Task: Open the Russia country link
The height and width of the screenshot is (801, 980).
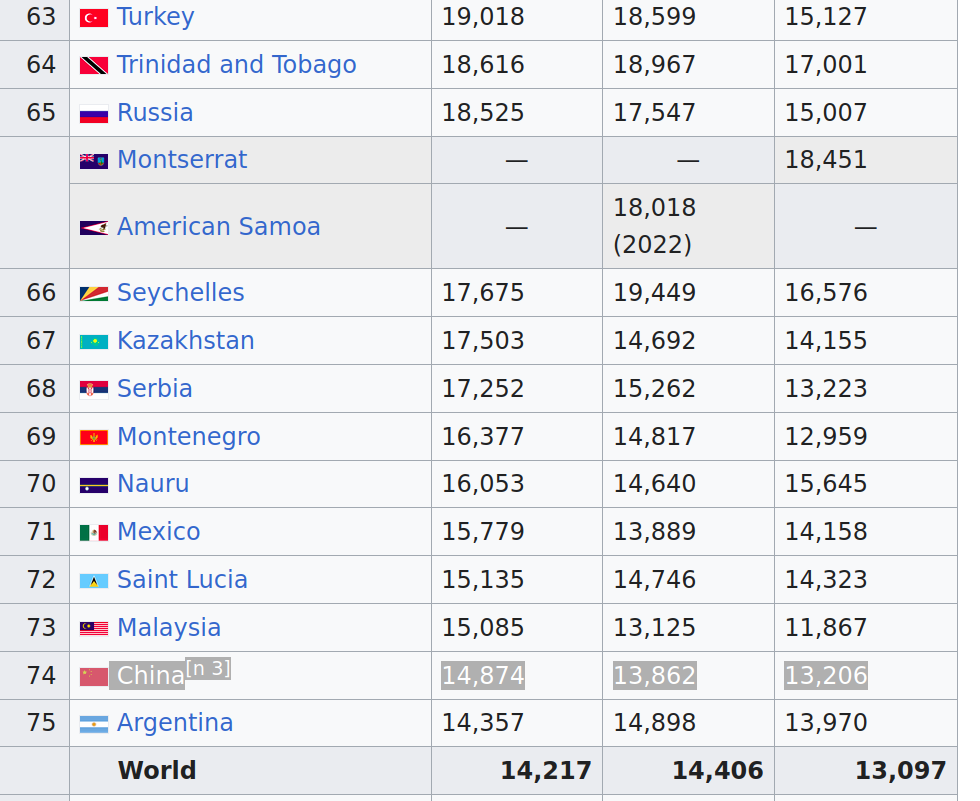Action: tap(155, 112)
